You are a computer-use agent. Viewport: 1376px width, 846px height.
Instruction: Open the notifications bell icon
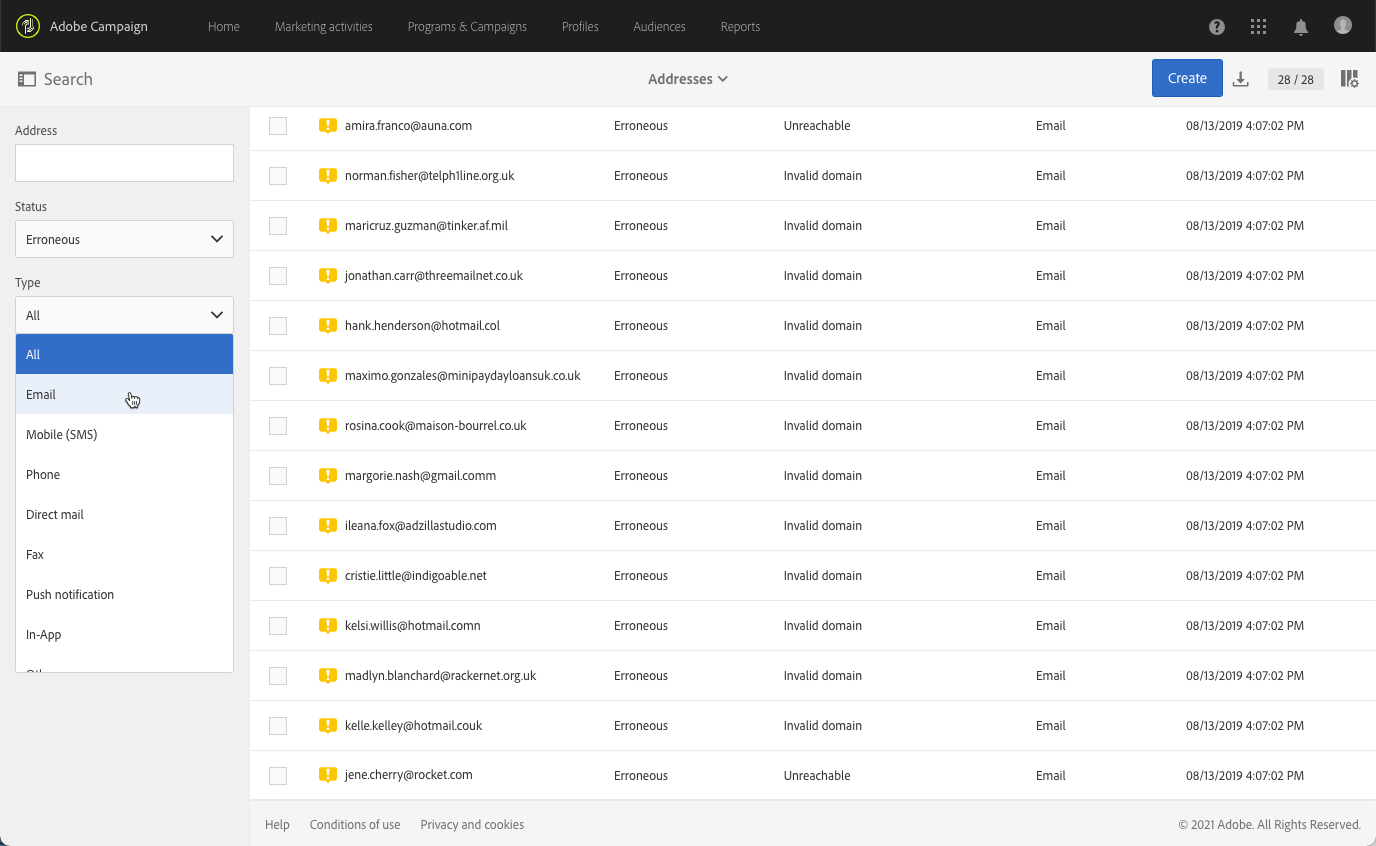1301,27
